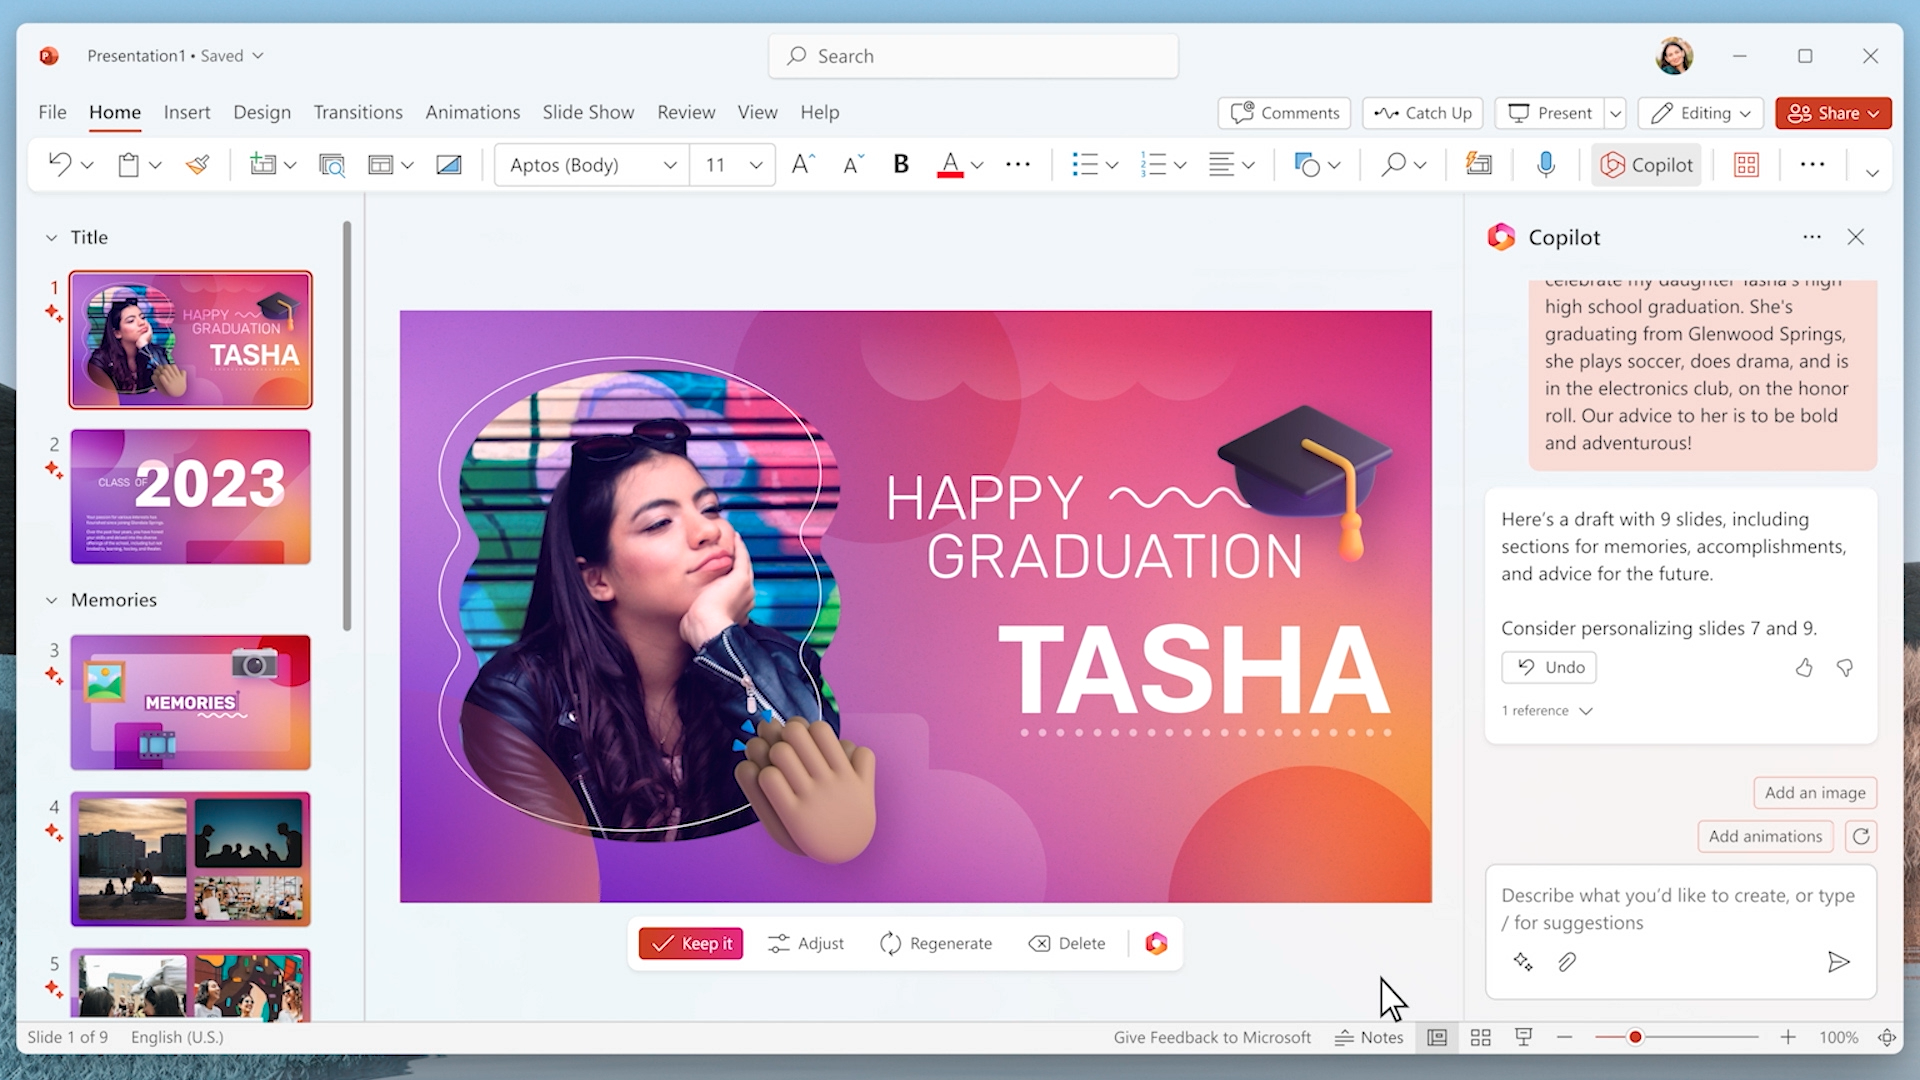Drag the zoom level slider
Screen dimensions: 1920x1080
(x=1631, y=1038)
